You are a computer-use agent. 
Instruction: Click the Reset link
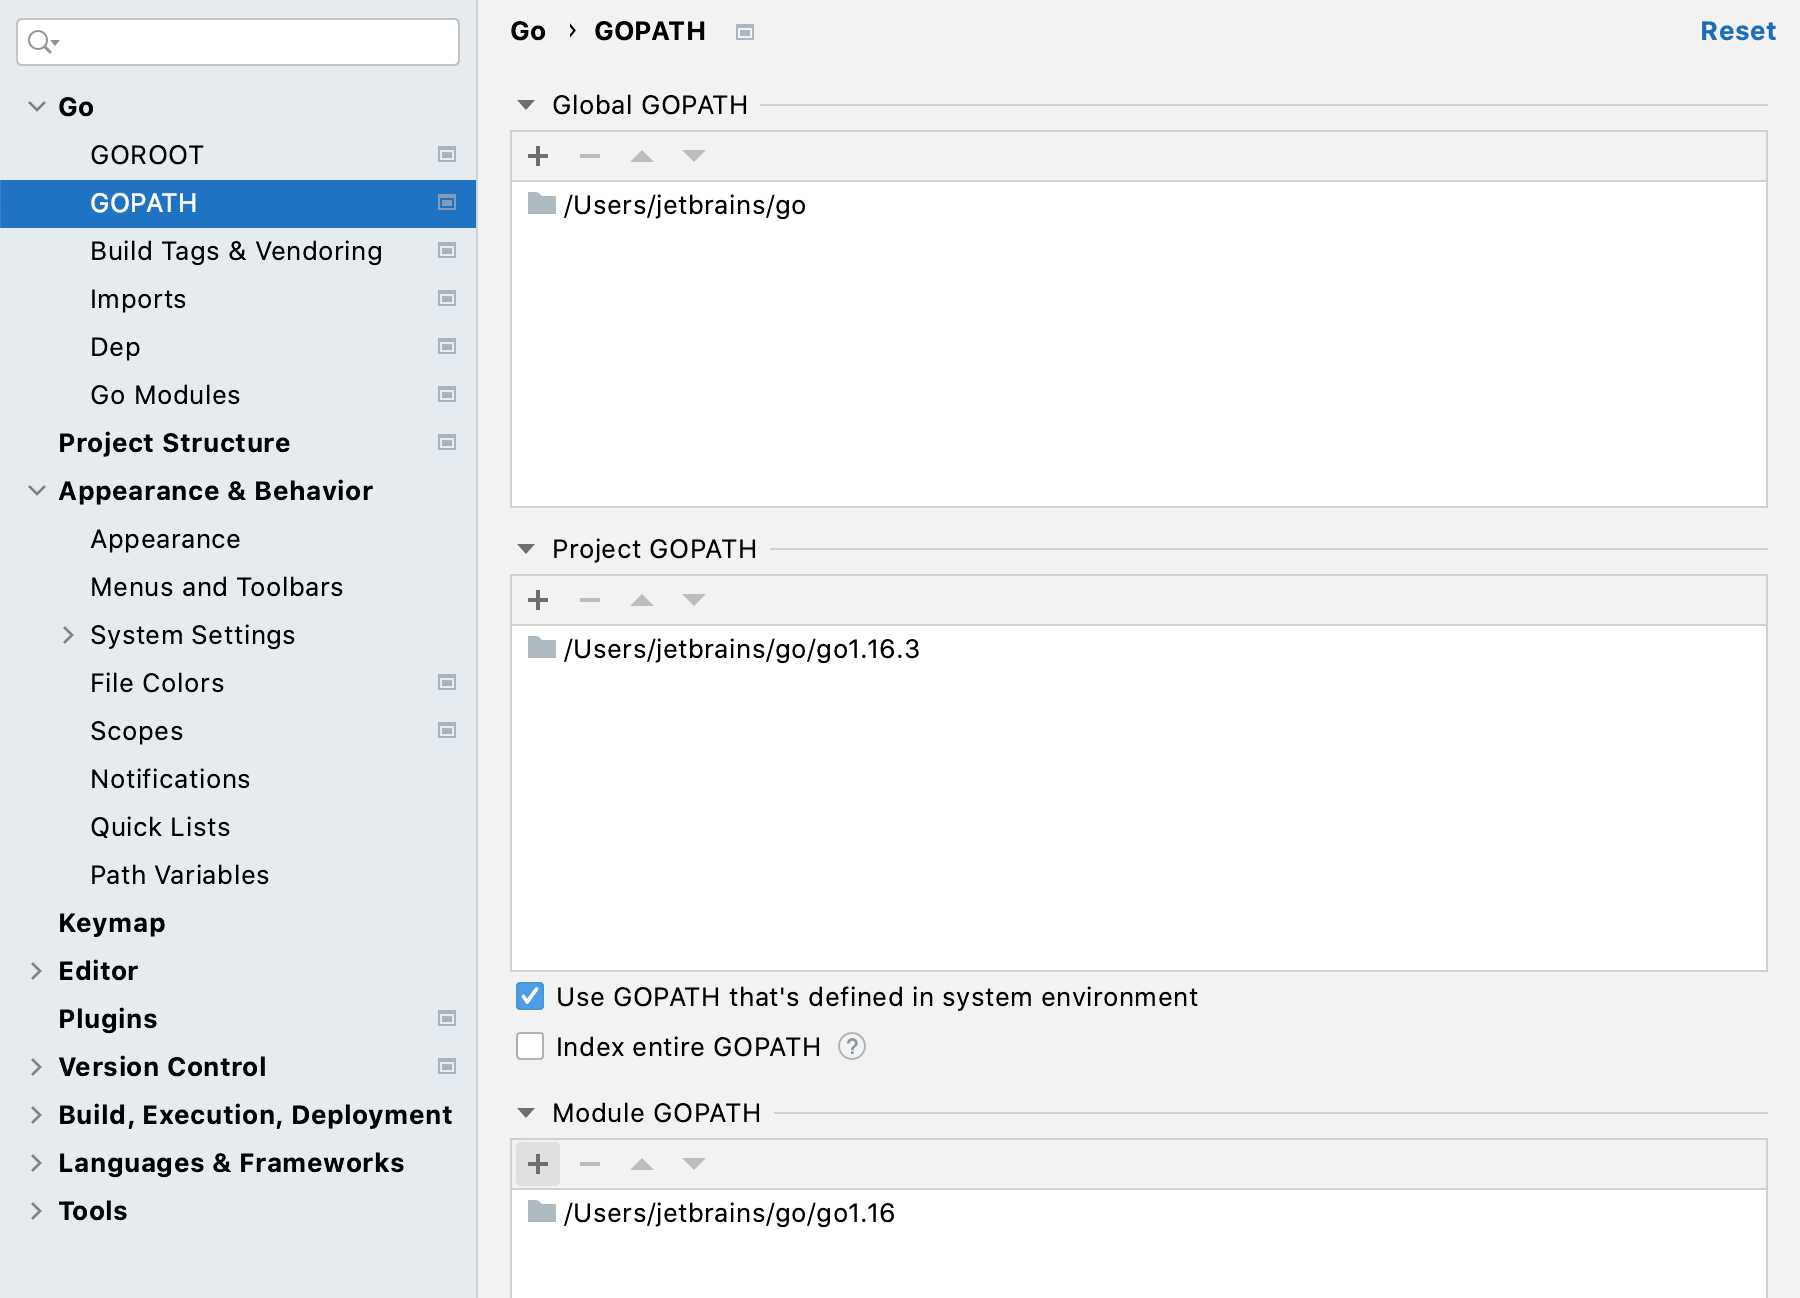tap(1737, 31)
